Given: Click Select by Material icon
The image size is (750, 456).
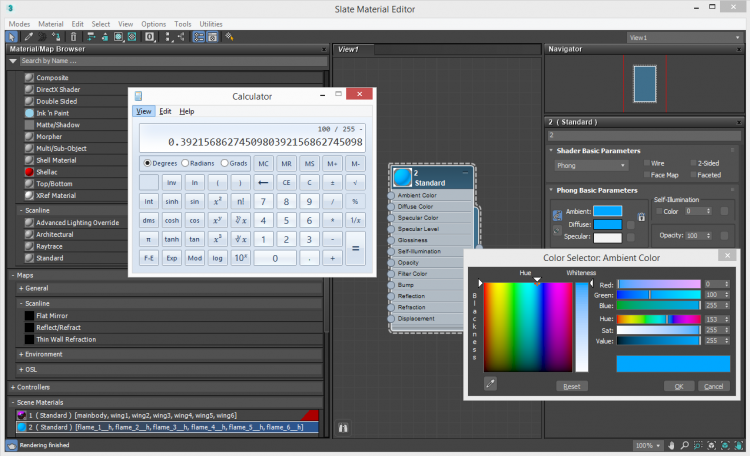Looking at the screenshot, I should [229, 37].
